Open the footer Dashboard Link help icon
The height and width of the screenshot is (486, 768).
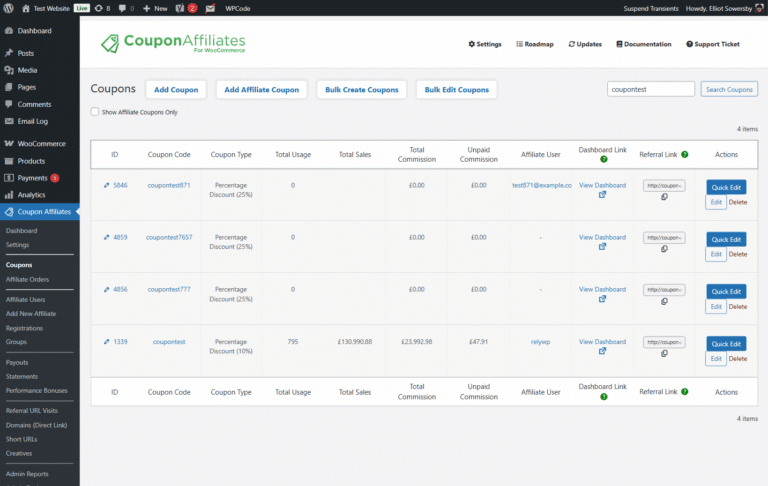click(x=603, y=397)
